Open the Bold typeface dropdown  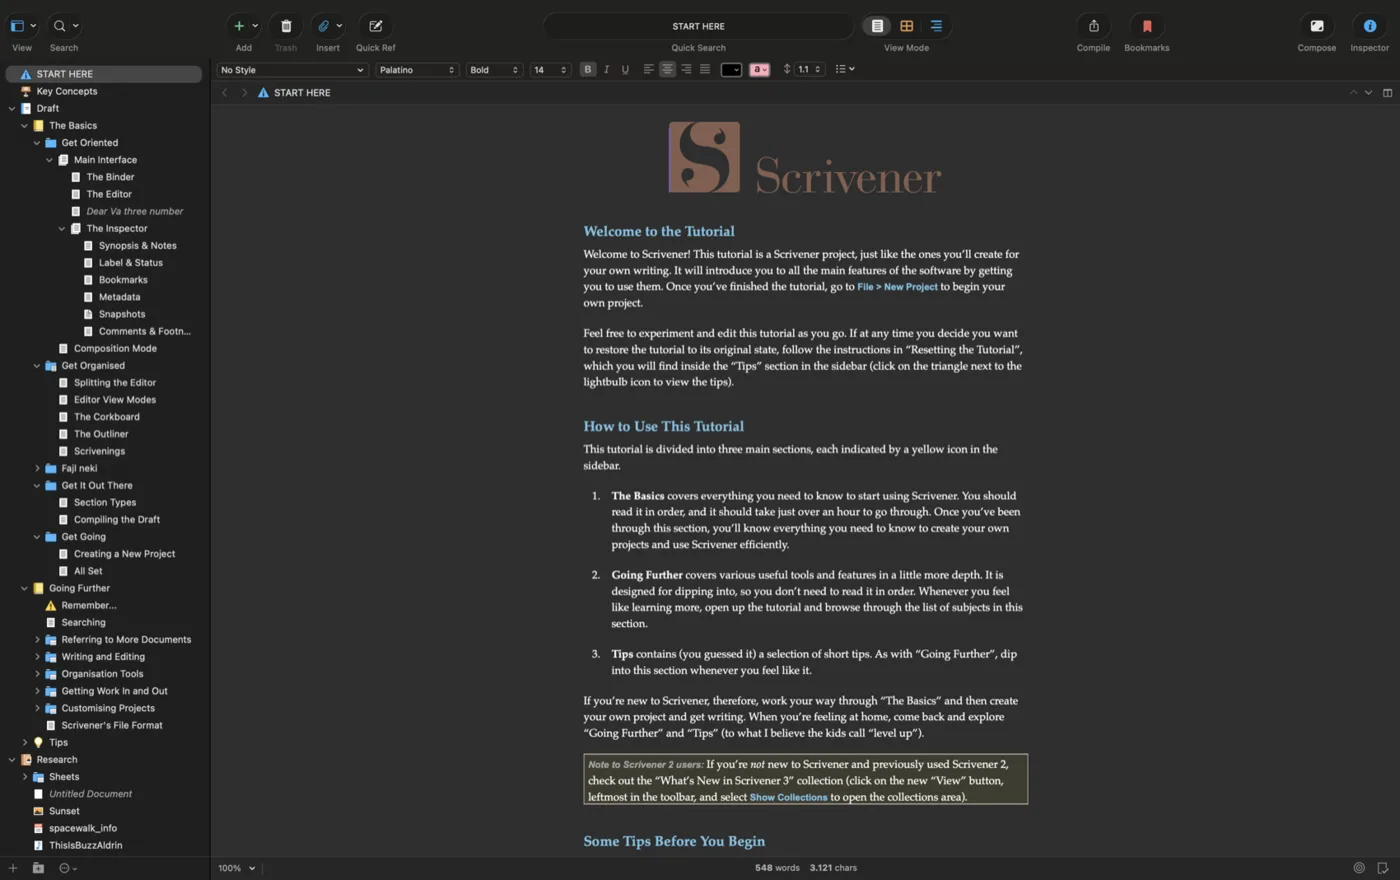[494, 70]
